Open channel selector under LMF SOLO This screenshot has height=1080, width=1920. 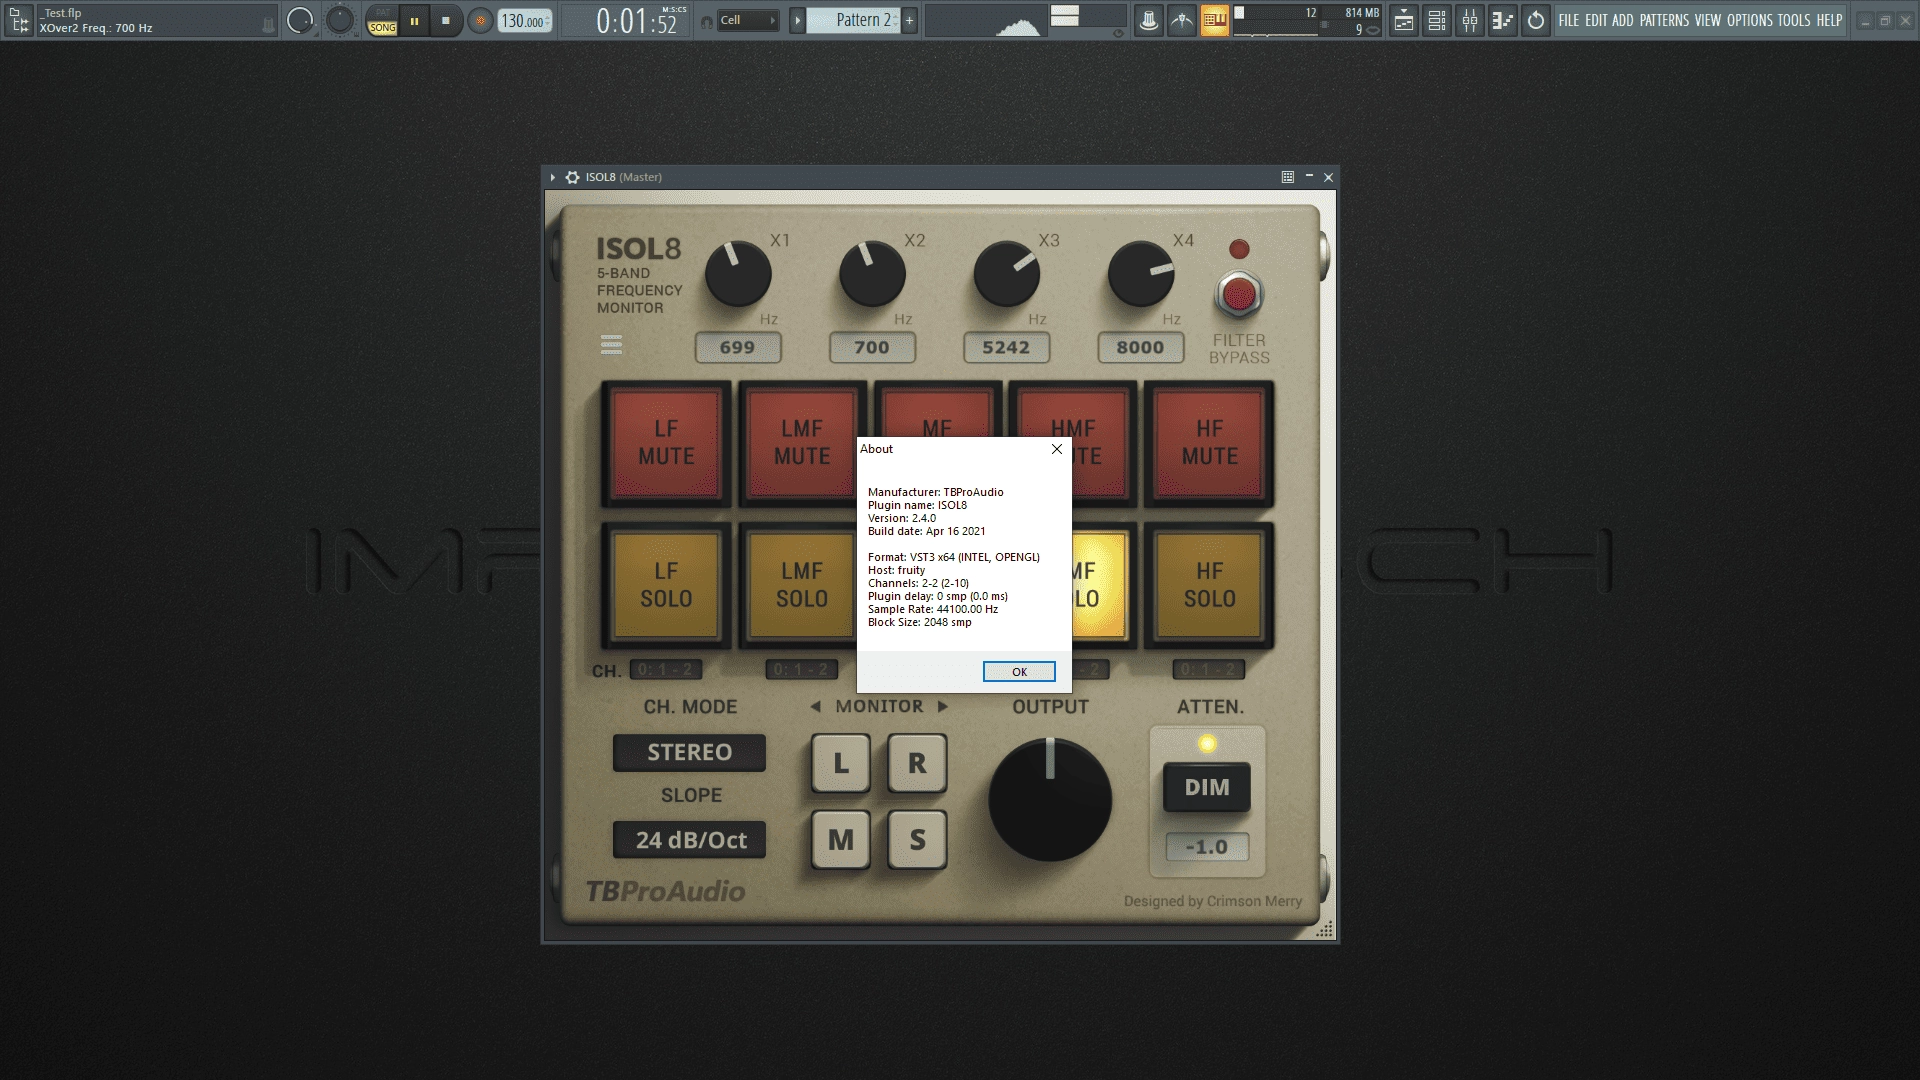click(x=801, y=670)
